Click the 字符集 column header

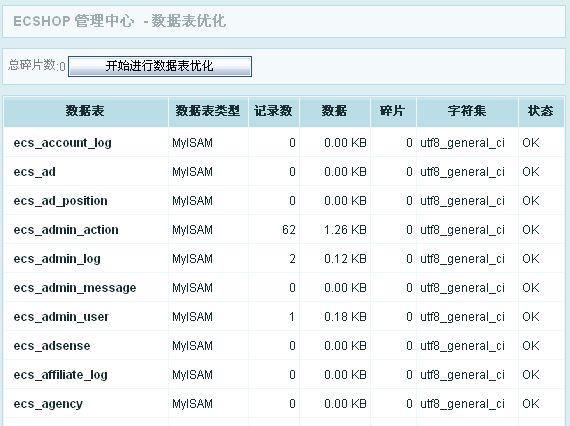click(467, 111)
